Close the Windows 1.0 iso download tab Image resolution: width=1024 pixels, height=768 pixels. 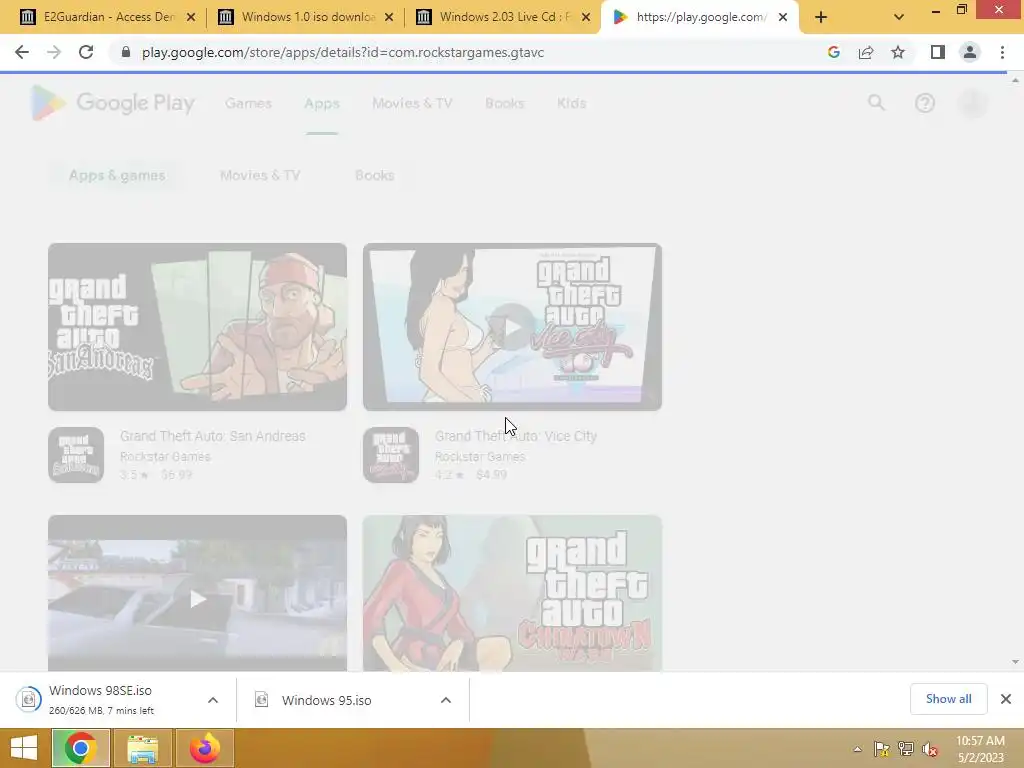pyautogui.click(x=389, y=17)
